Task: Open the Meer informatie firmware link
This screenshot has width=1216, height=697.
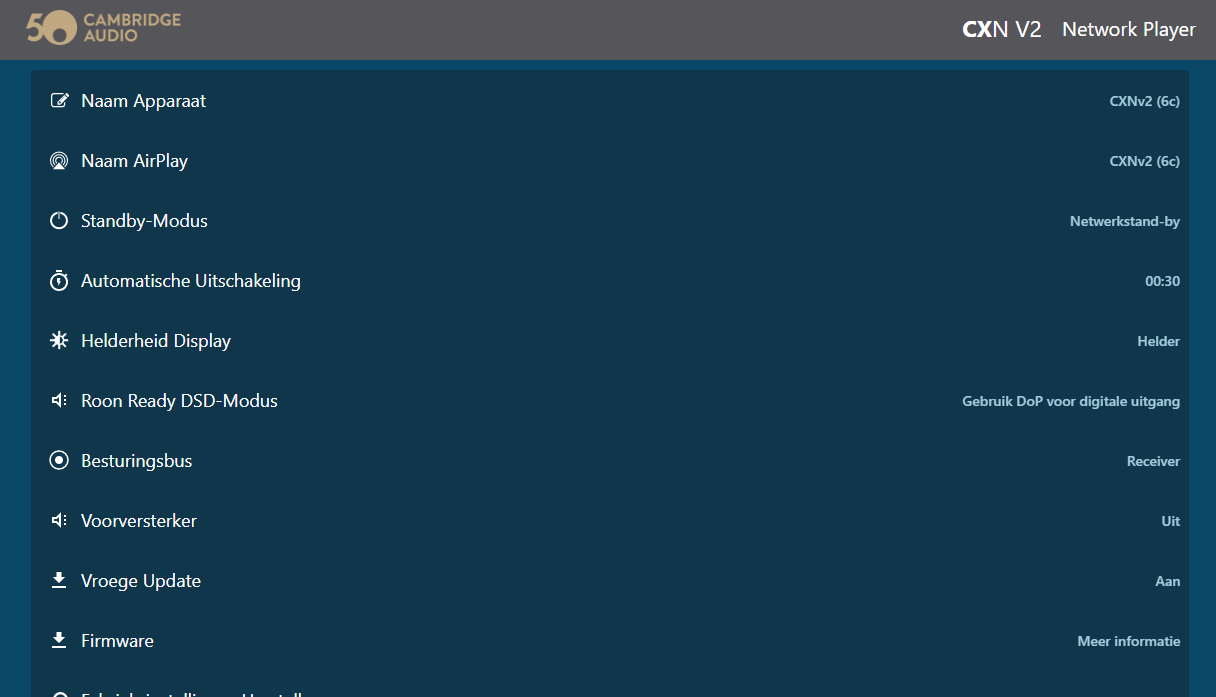Action: [x=1129, y=641]
